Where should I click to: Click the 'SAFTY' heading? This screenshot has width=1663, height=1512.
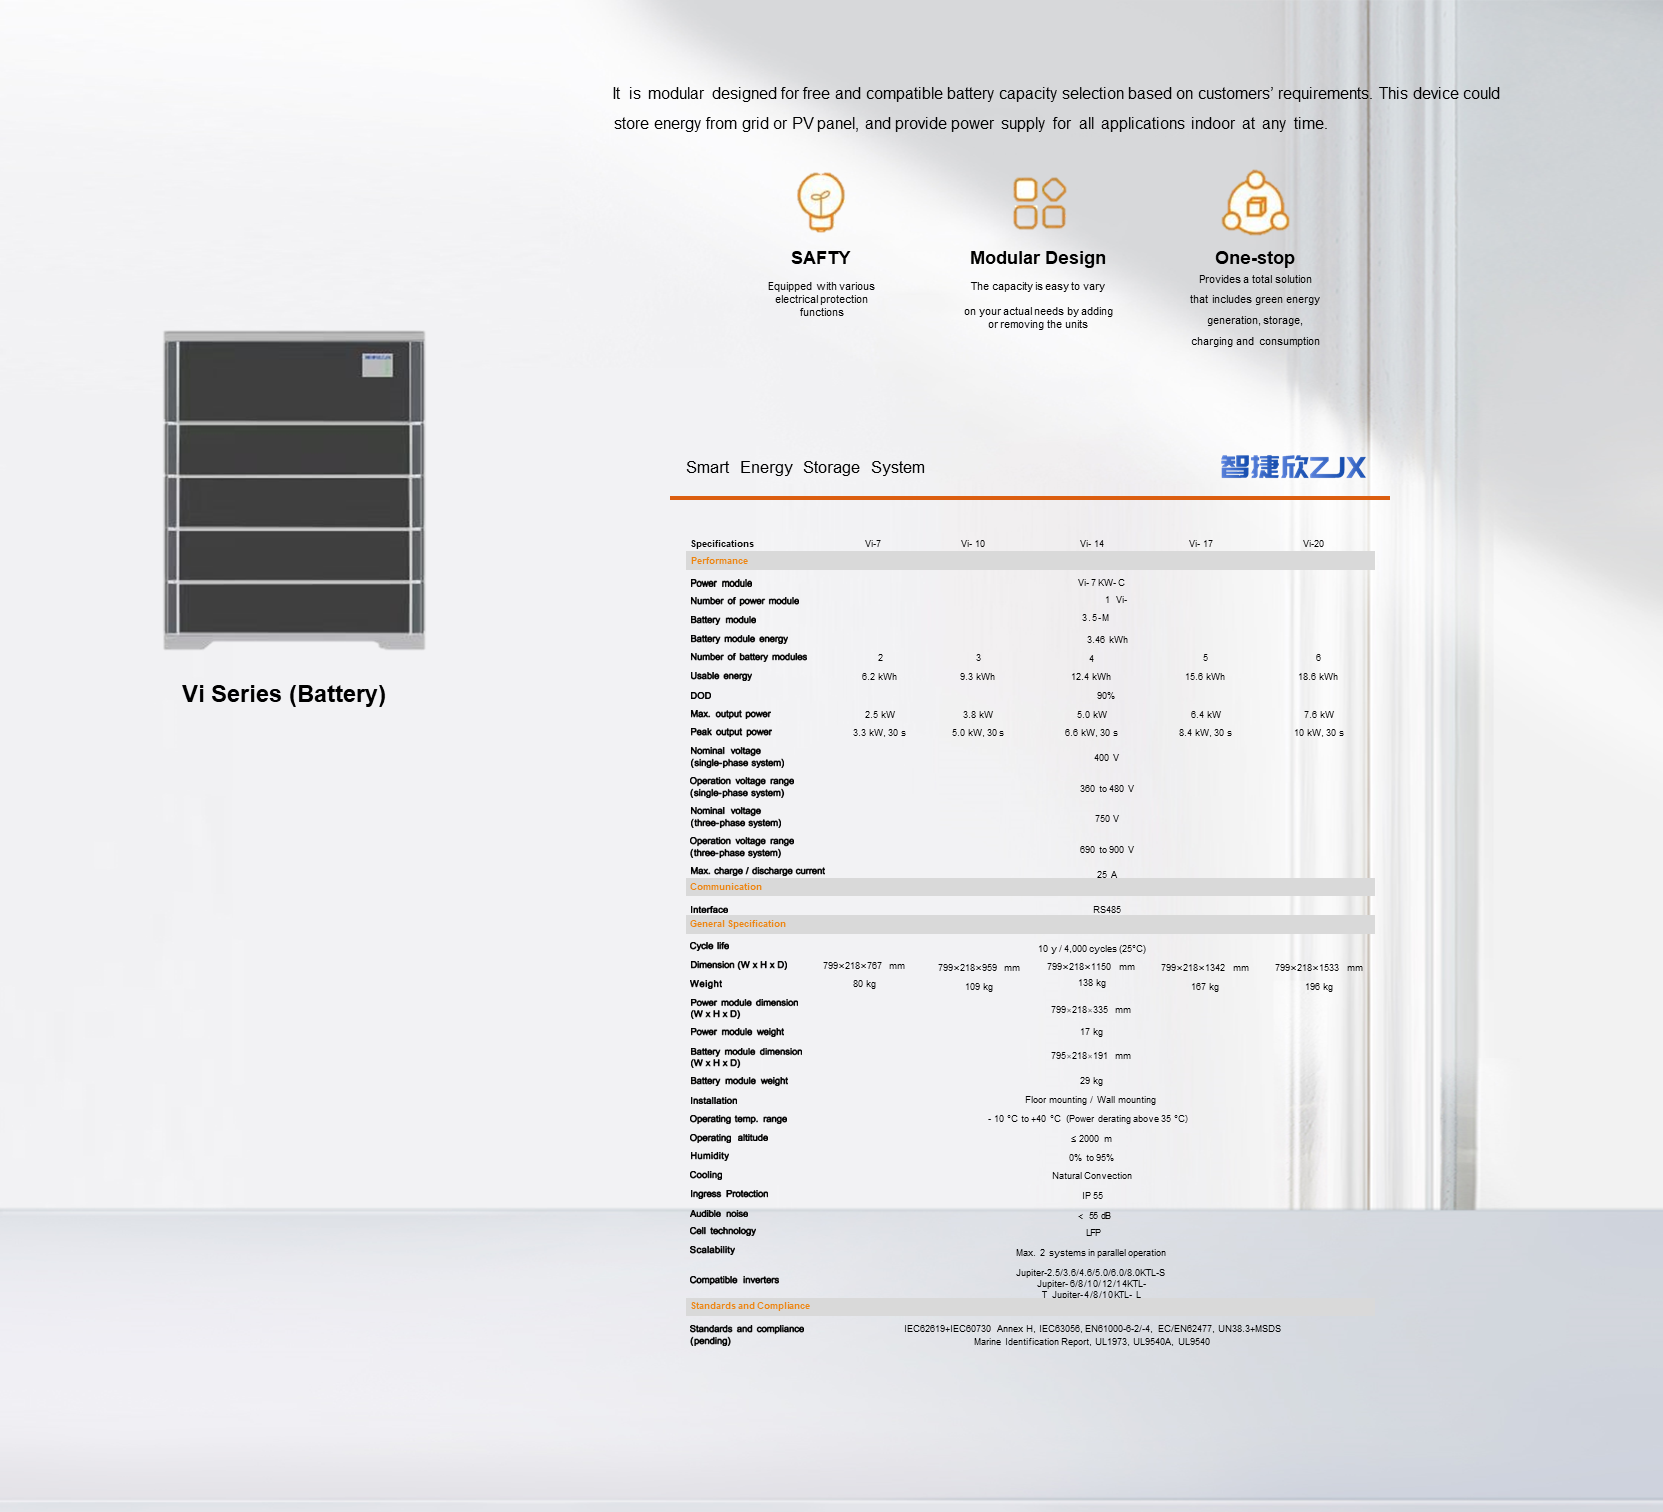pos(821,258)
